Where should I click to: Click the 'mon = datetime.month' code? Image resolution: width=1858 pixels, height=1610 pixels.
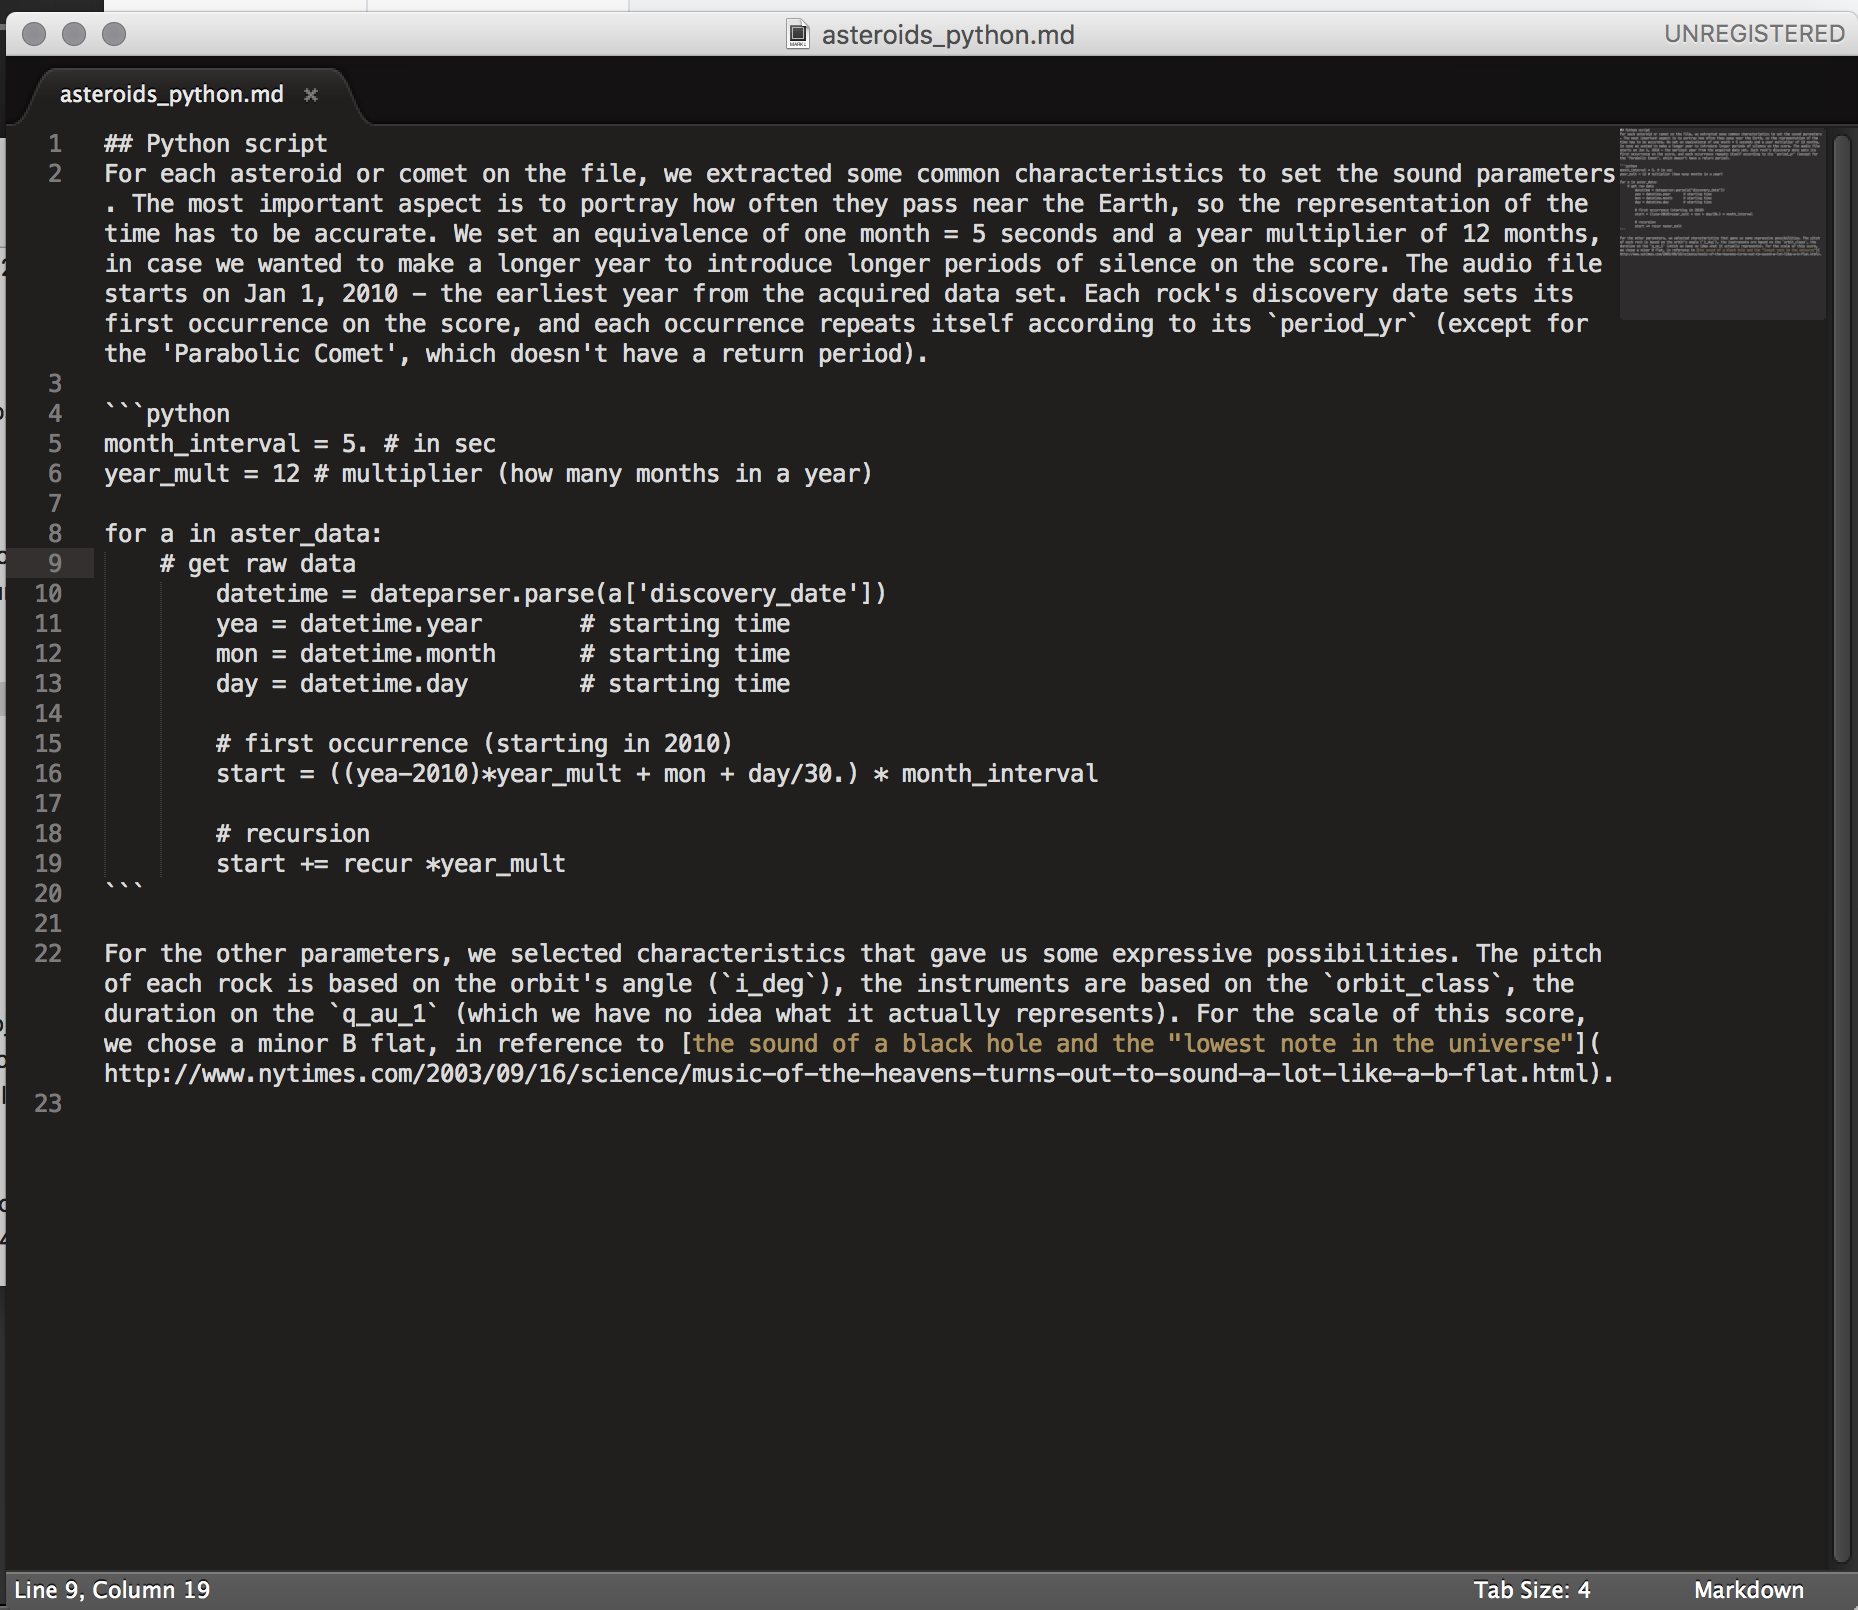point(356,654)
